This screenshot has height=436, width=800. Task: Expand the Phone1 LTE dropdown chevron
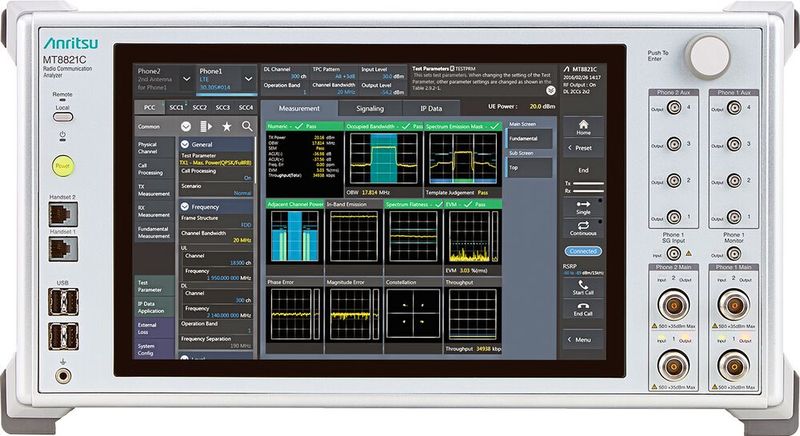point(248,79)
